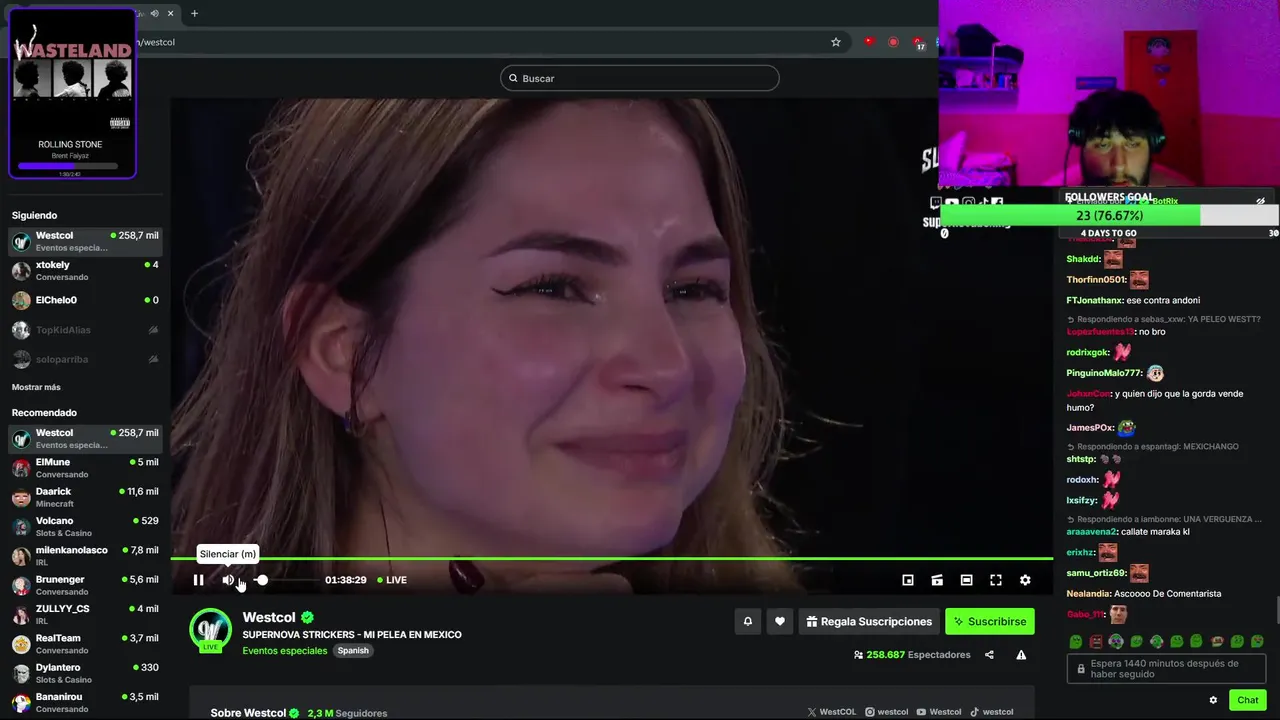The image size is (1280, 720).
Task: Click the locked chat message input
Action: tap(1166, 669)
